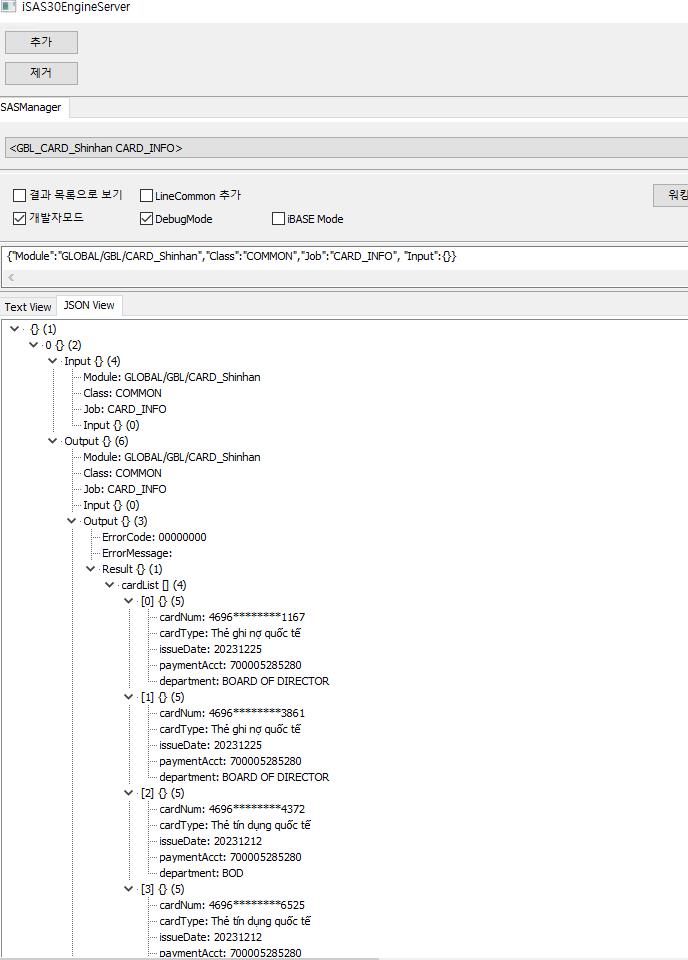Select cardNum 4696*********6525 row
The width and height of the screenshot is (688, 960).
tap(232, 905)
